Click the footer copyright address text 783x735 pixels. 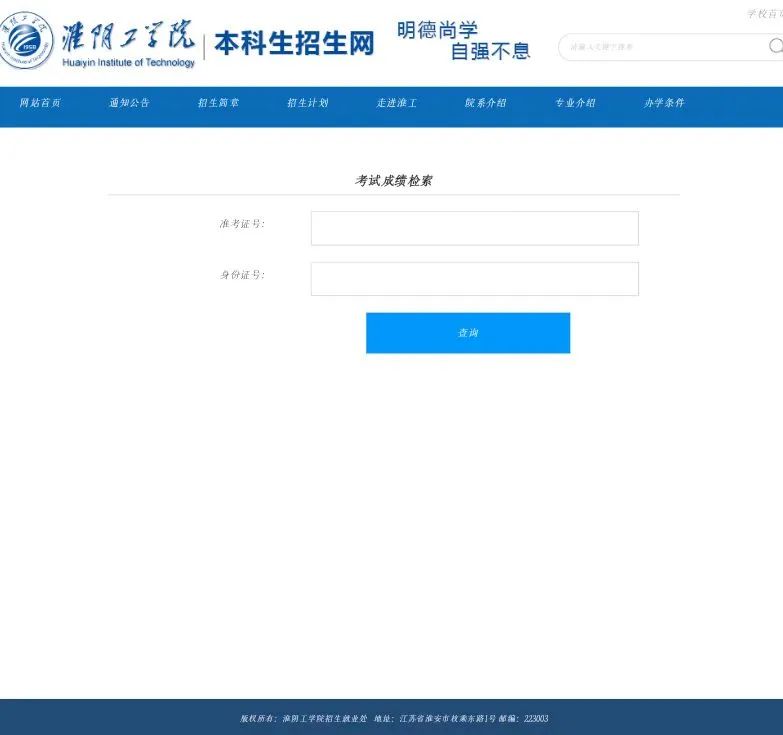point(393,718)
